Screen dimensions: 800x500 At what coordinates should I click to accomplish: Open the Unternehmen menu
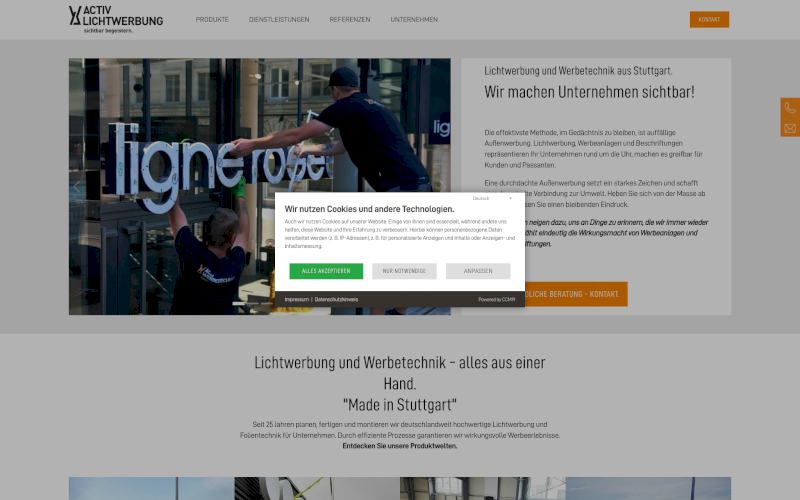[x=414, y=20]
